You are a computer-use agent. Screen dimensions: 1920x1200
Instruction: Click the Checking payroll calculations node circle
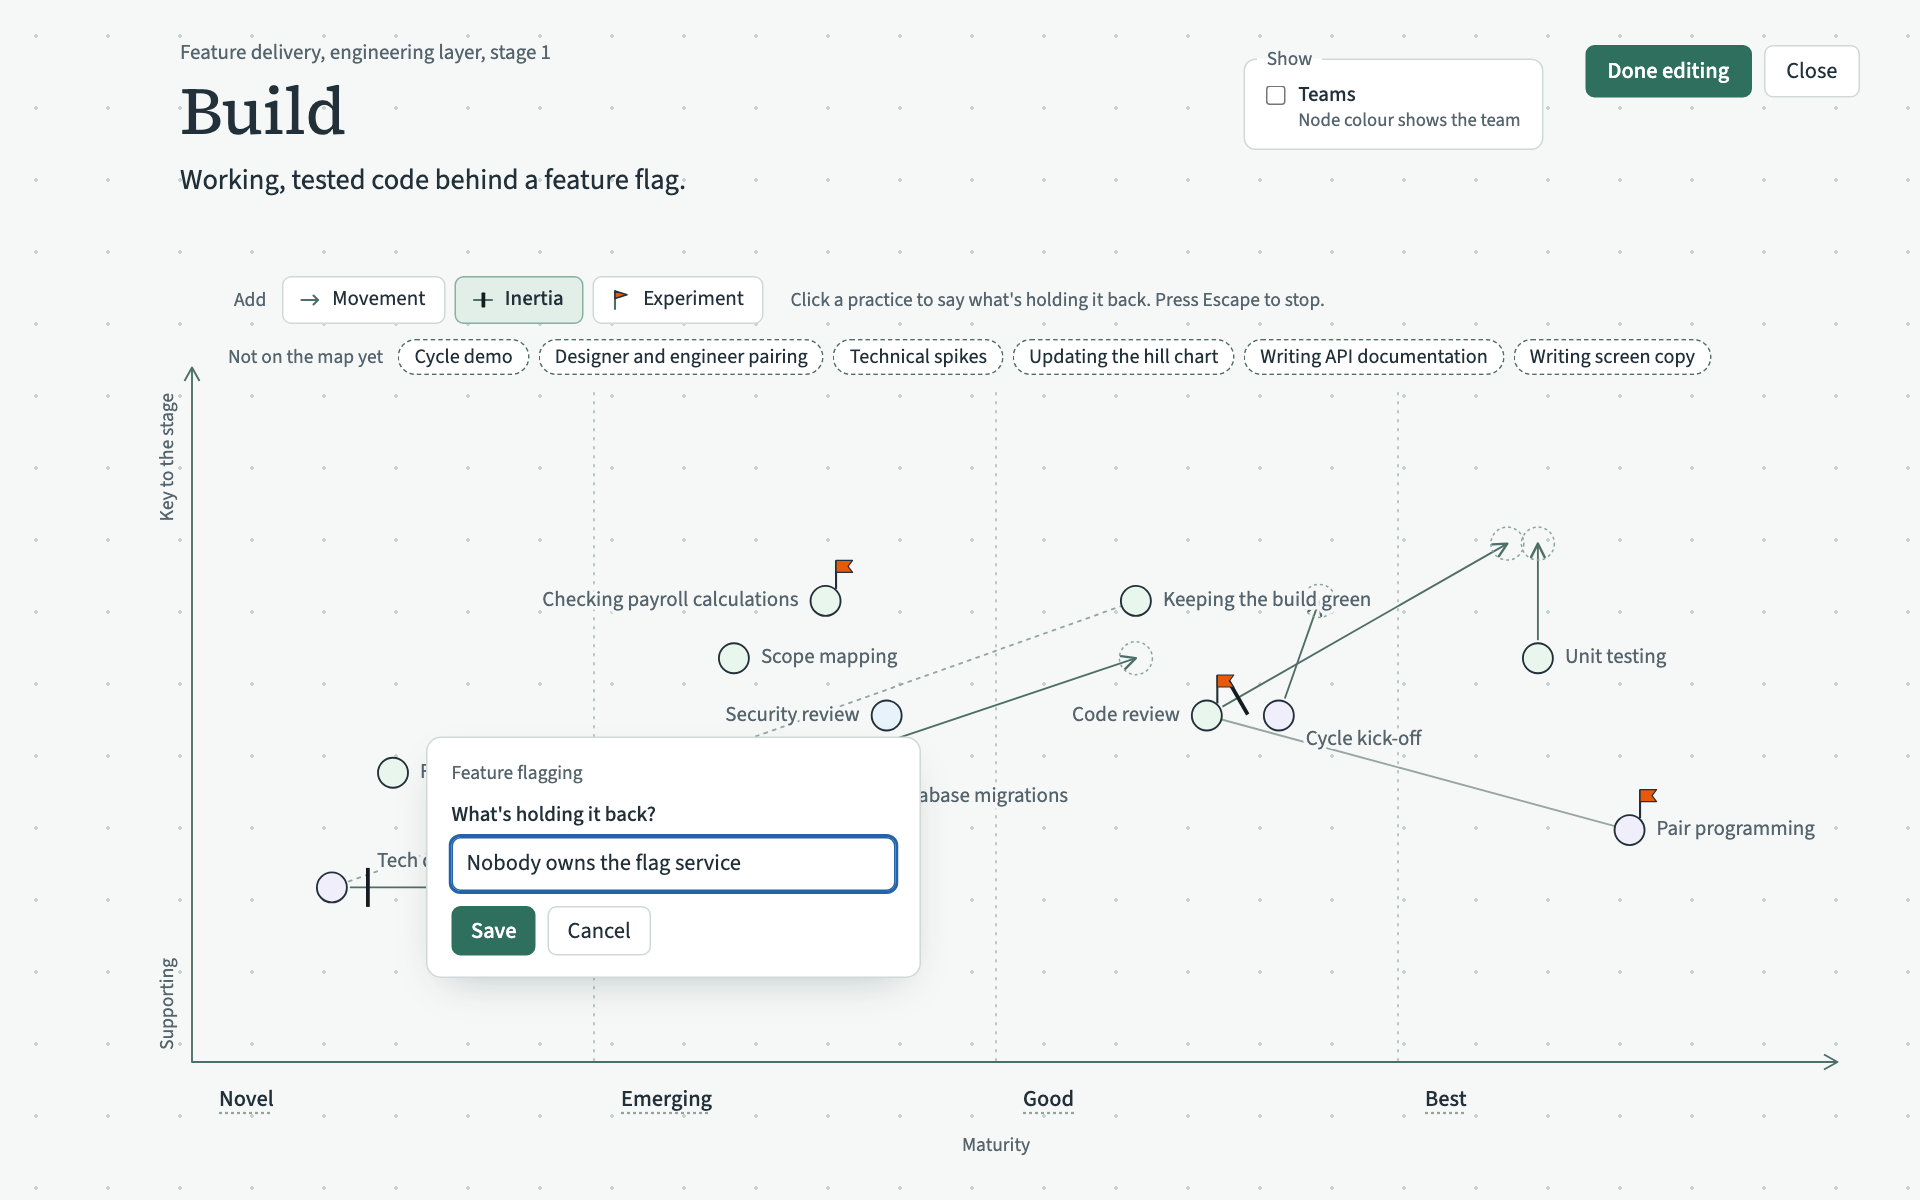(825, 601)
